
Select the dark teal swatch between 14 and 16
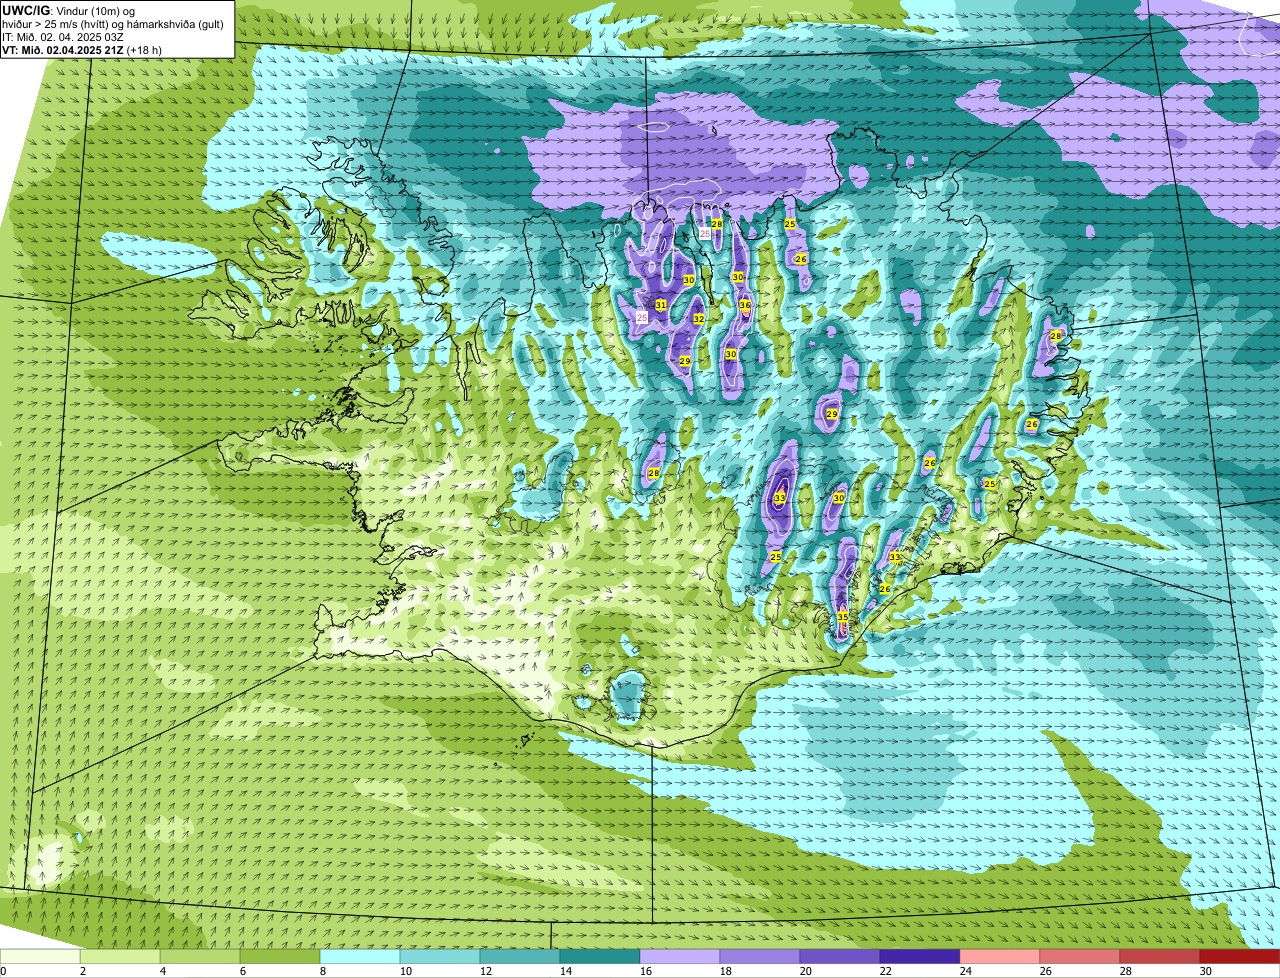(600, 956)
